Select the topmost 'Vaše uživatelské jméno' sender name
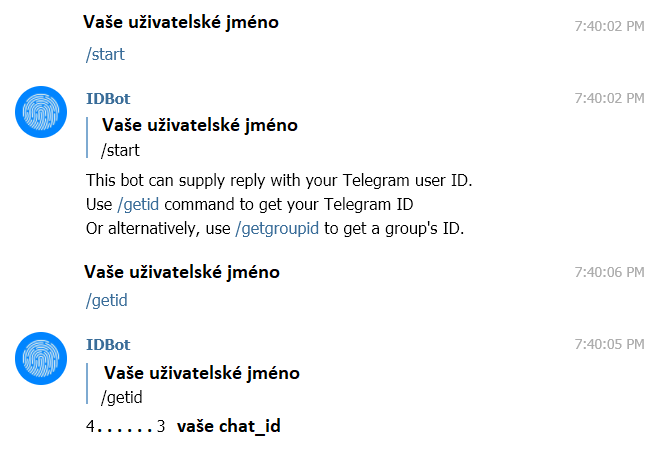671x449 pixels. (x=181, y=22)
